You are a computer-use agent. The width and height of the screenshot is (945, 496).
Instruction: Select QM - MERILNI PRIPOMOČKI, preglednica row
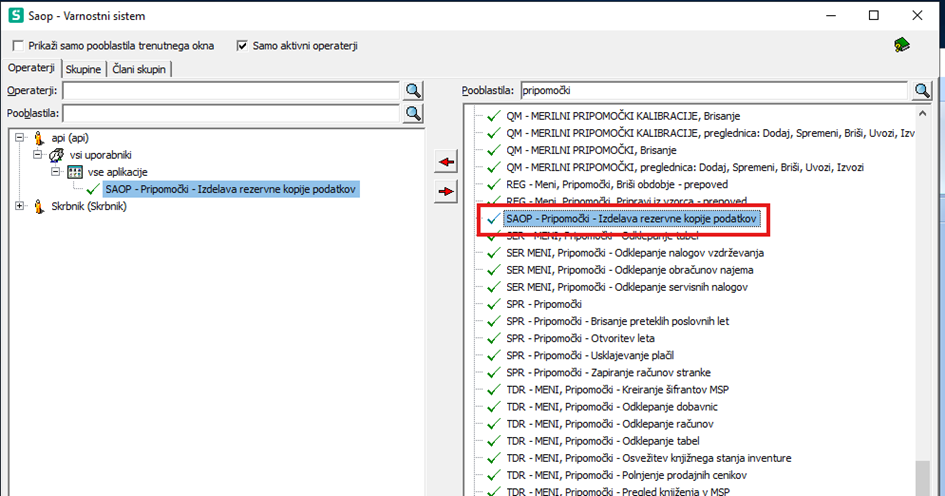coord(685,167)
